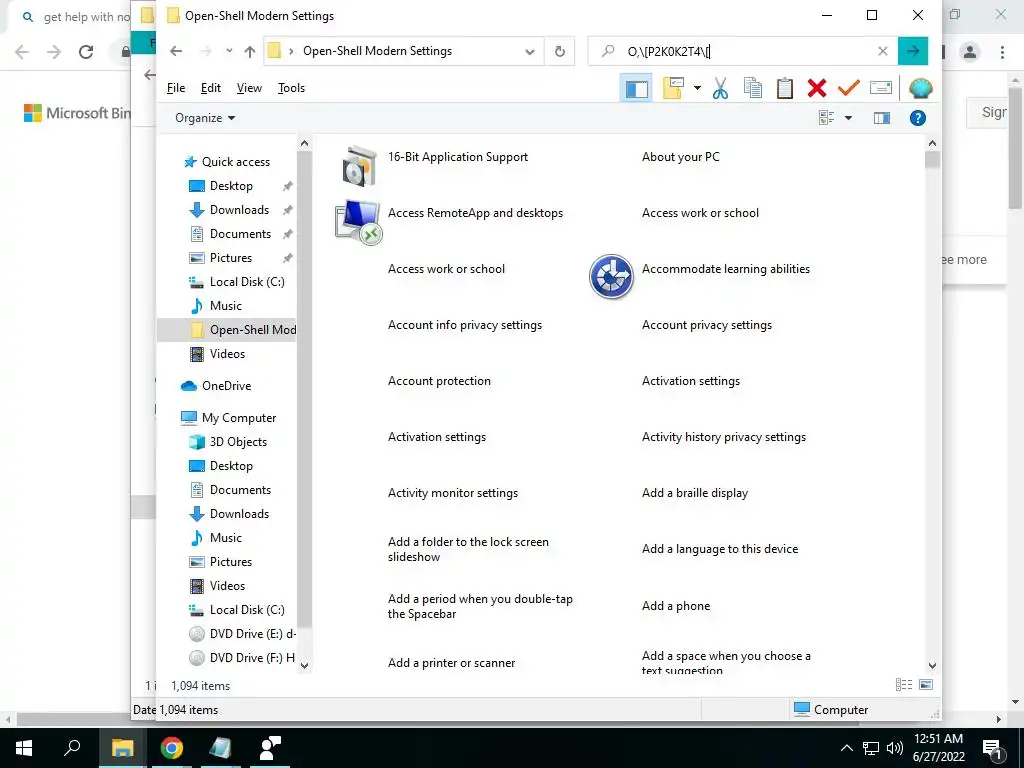The image size is (1024, 768).
Task: Open the notification center icon in taskbar
Action: pos(993,748)
